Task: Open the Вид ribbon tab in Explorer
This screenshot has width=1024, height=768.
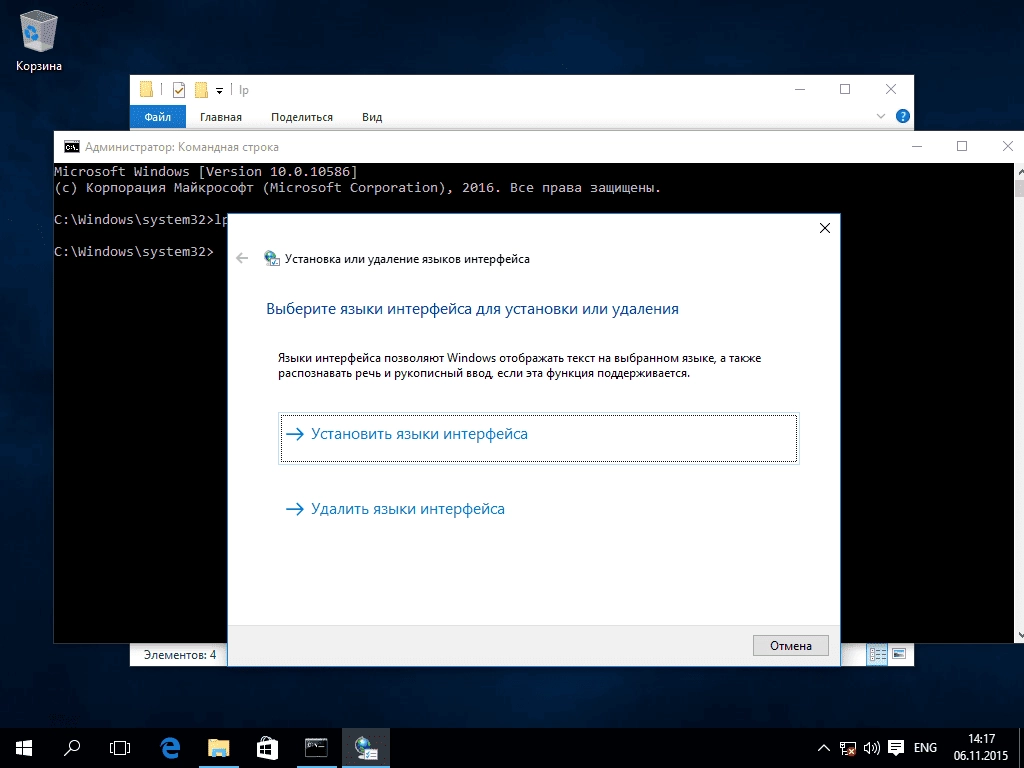Action: pos(372,117)
